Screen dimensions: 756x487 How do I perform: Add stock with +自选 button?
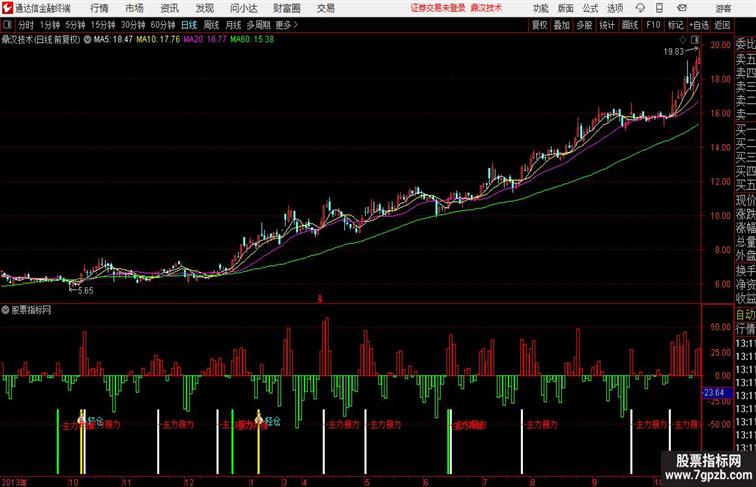tap(699, 25)
